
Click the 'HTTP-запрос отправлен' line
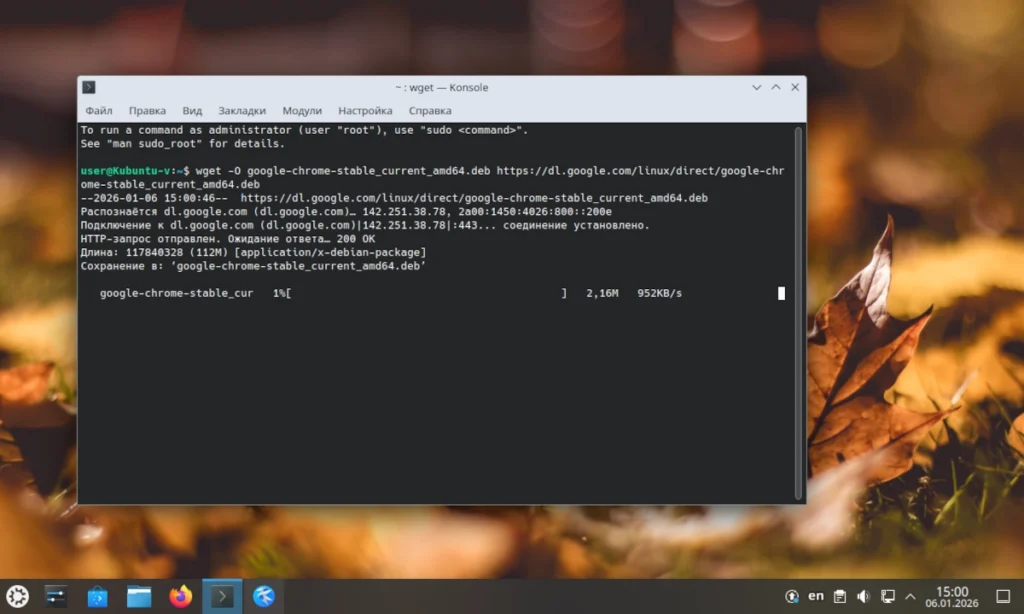point(228,238)
